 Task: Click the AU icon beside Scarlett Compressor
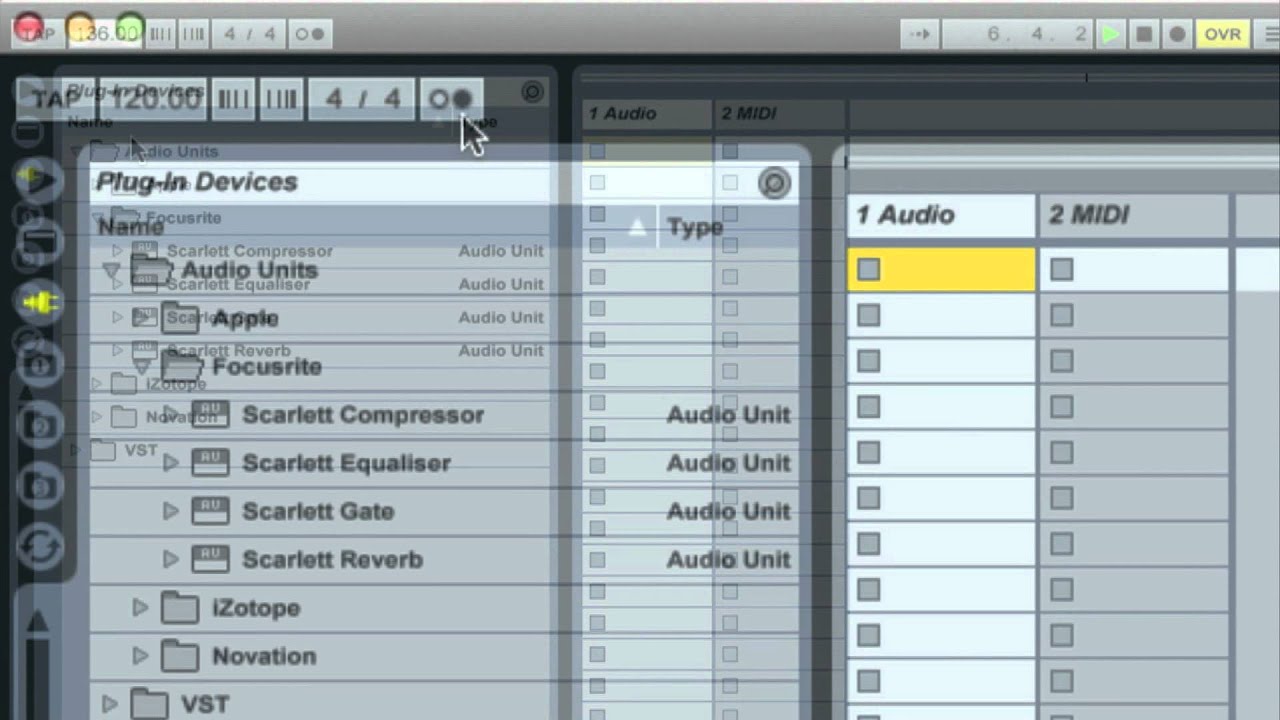point(210,414)
